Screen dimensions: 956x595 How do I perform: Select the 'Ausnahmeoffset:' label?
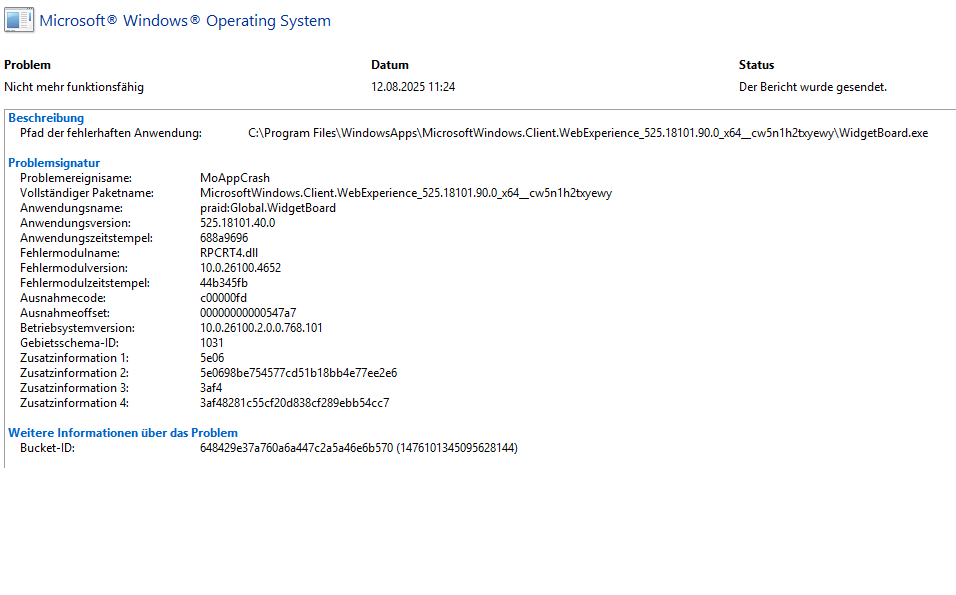pyautogui.click(x=65, y=313)
